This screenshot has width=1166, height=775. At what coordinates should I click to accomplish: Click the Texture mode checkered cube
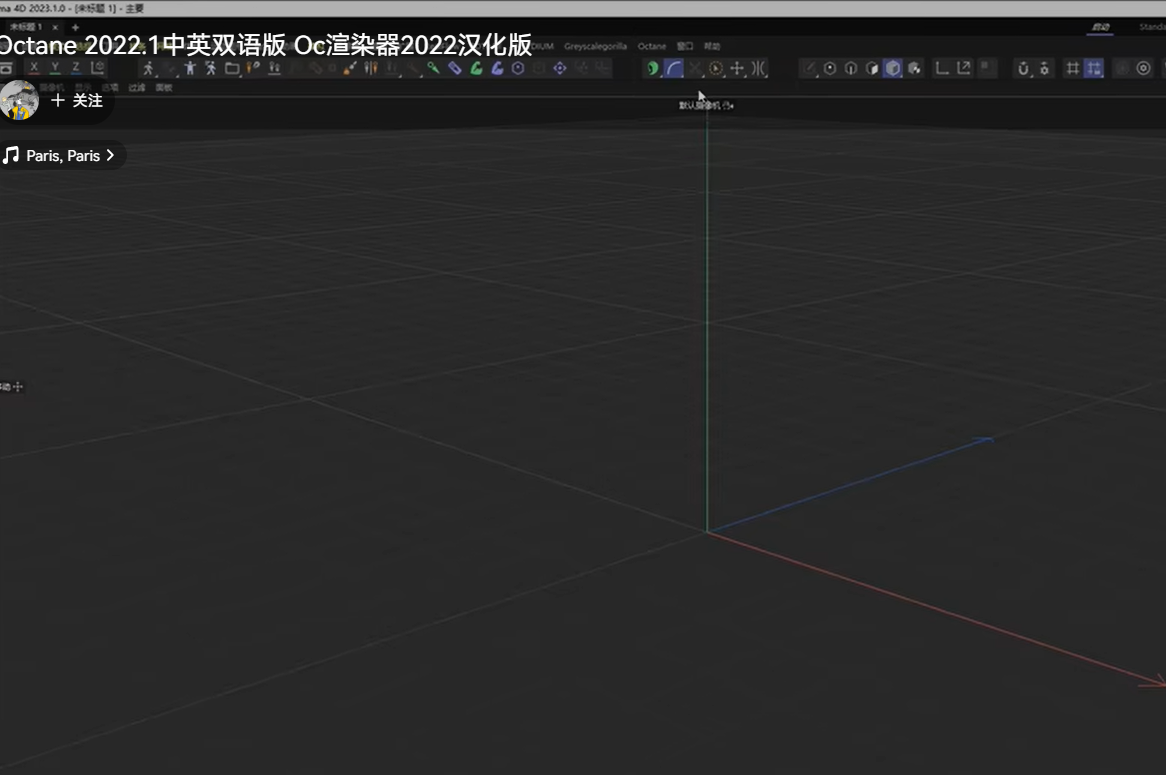pos(915,68)
